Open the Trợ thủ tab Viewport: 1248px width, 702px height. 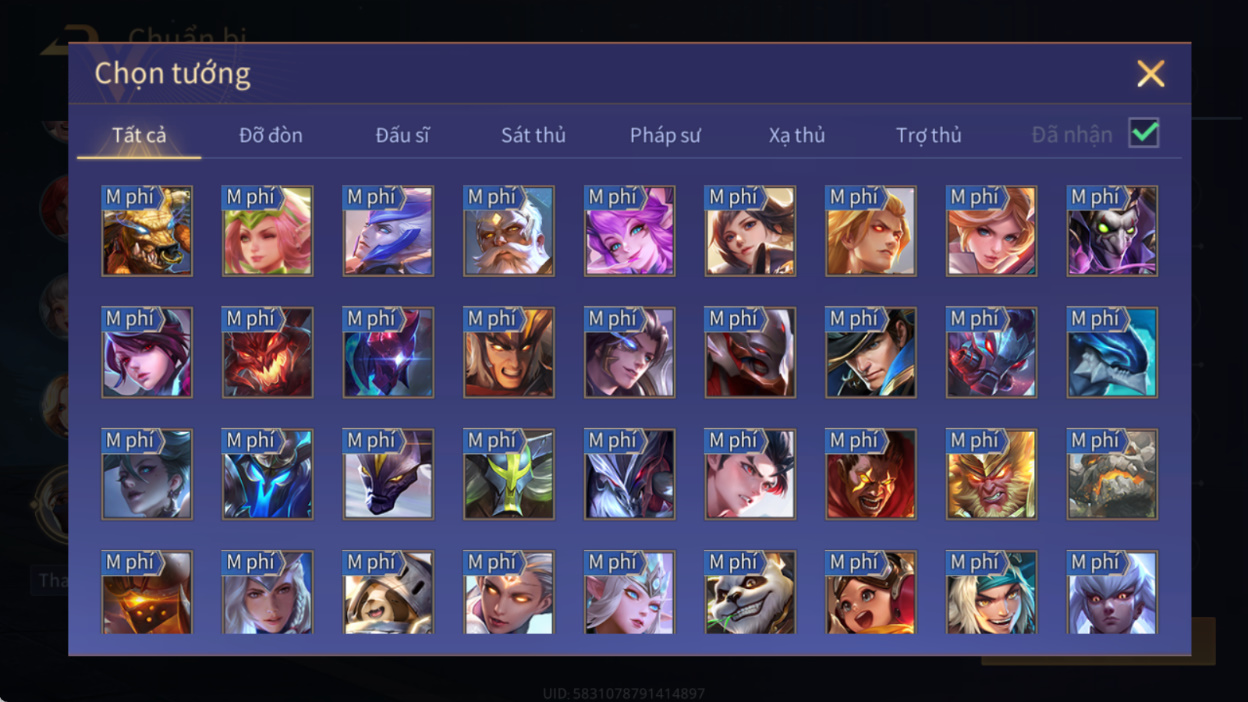pyautogui.click(x=929, y=135)
